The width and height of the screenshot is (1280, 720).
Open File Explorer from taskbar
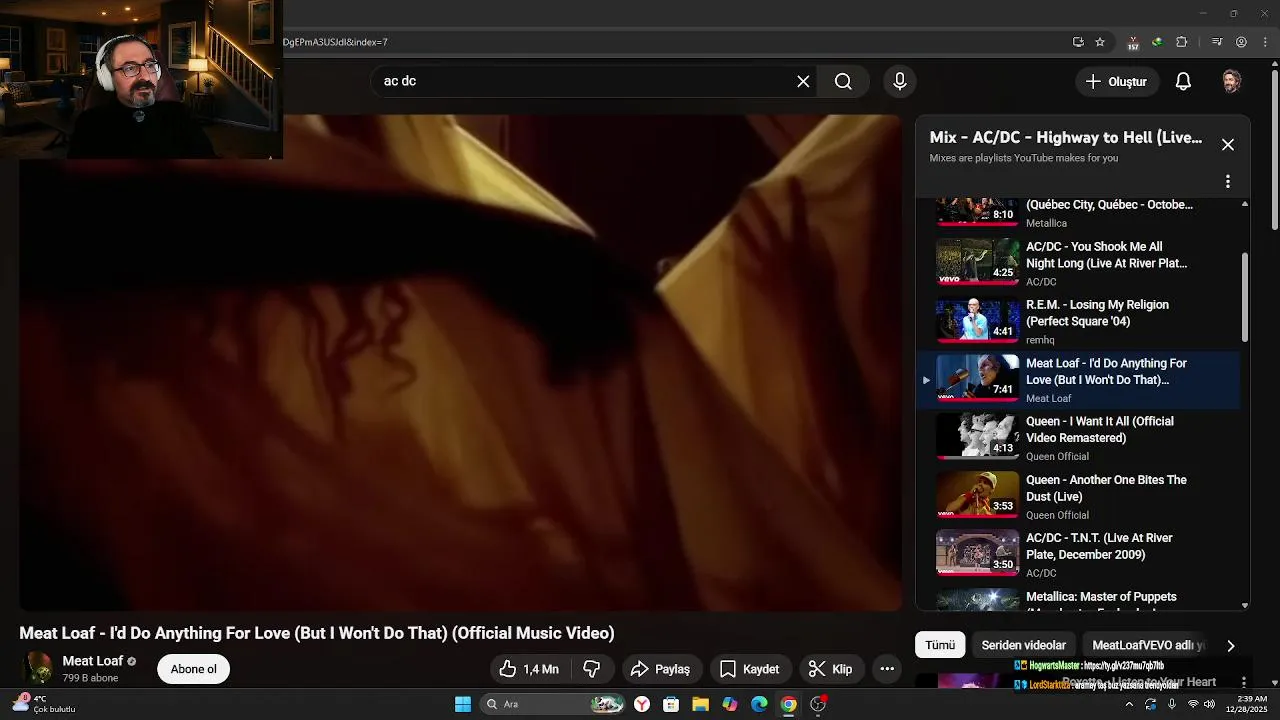click(700, 704)
